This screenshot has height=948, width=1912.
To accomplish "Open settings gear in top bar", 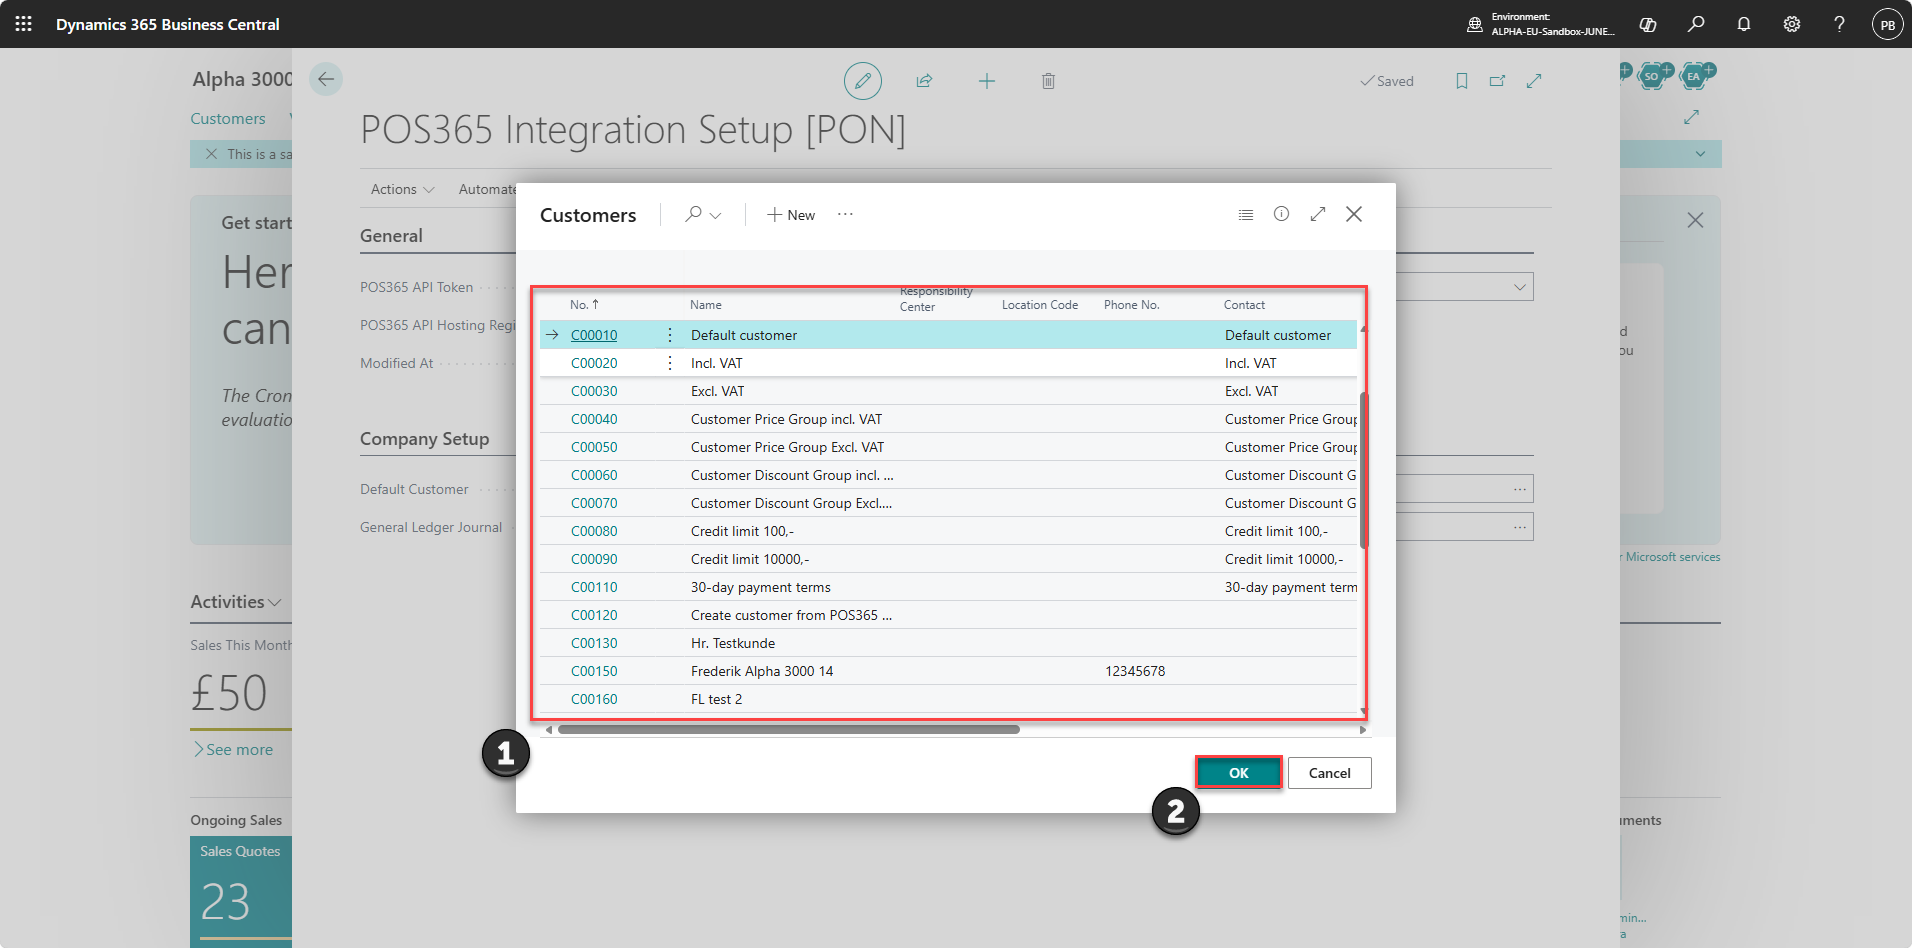I will 1792,24.
